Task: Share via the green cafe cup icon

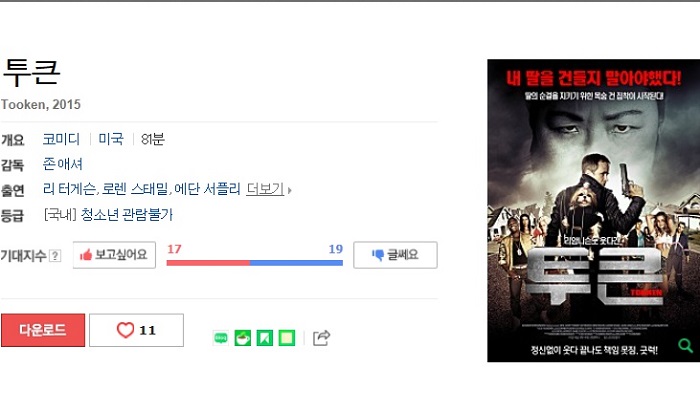Action: point(242,338)
